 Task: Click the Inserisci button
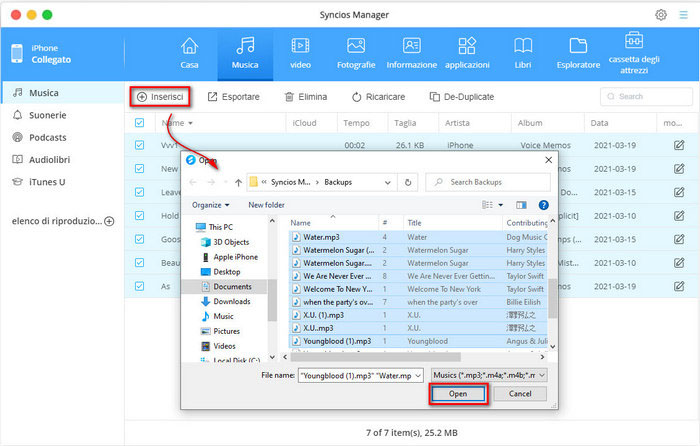point(160,97)
